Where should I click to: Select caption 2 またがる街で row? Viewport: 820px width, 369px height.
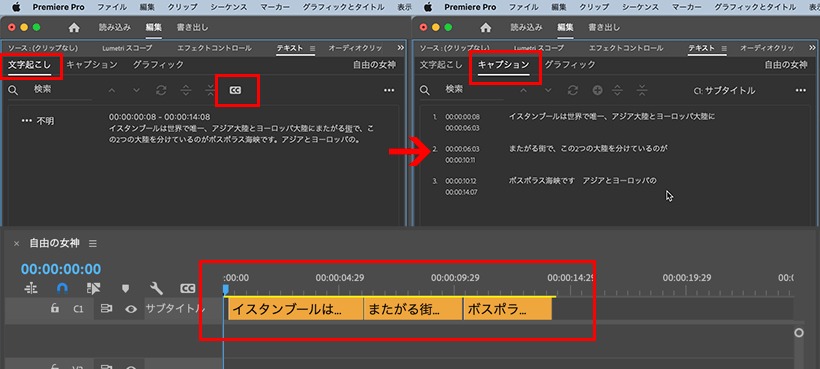(611, 155)
